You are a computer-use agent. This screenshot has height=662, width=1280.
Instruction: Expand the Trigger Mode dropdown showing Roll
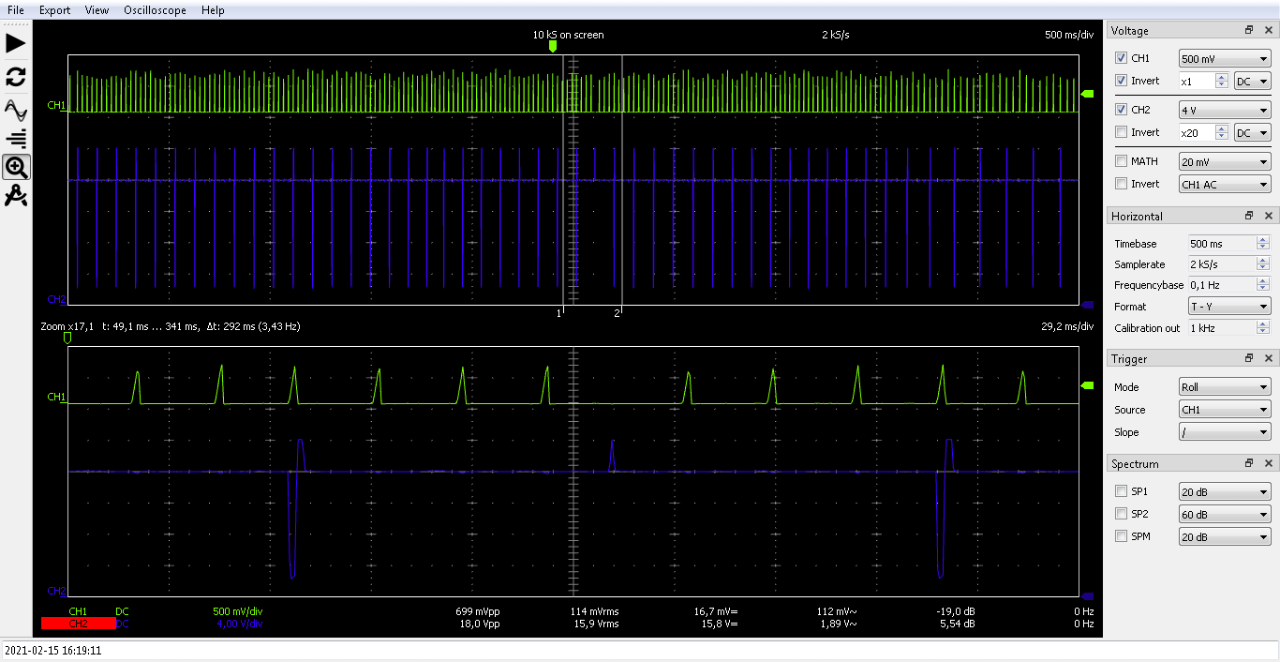click(1224, 387)
